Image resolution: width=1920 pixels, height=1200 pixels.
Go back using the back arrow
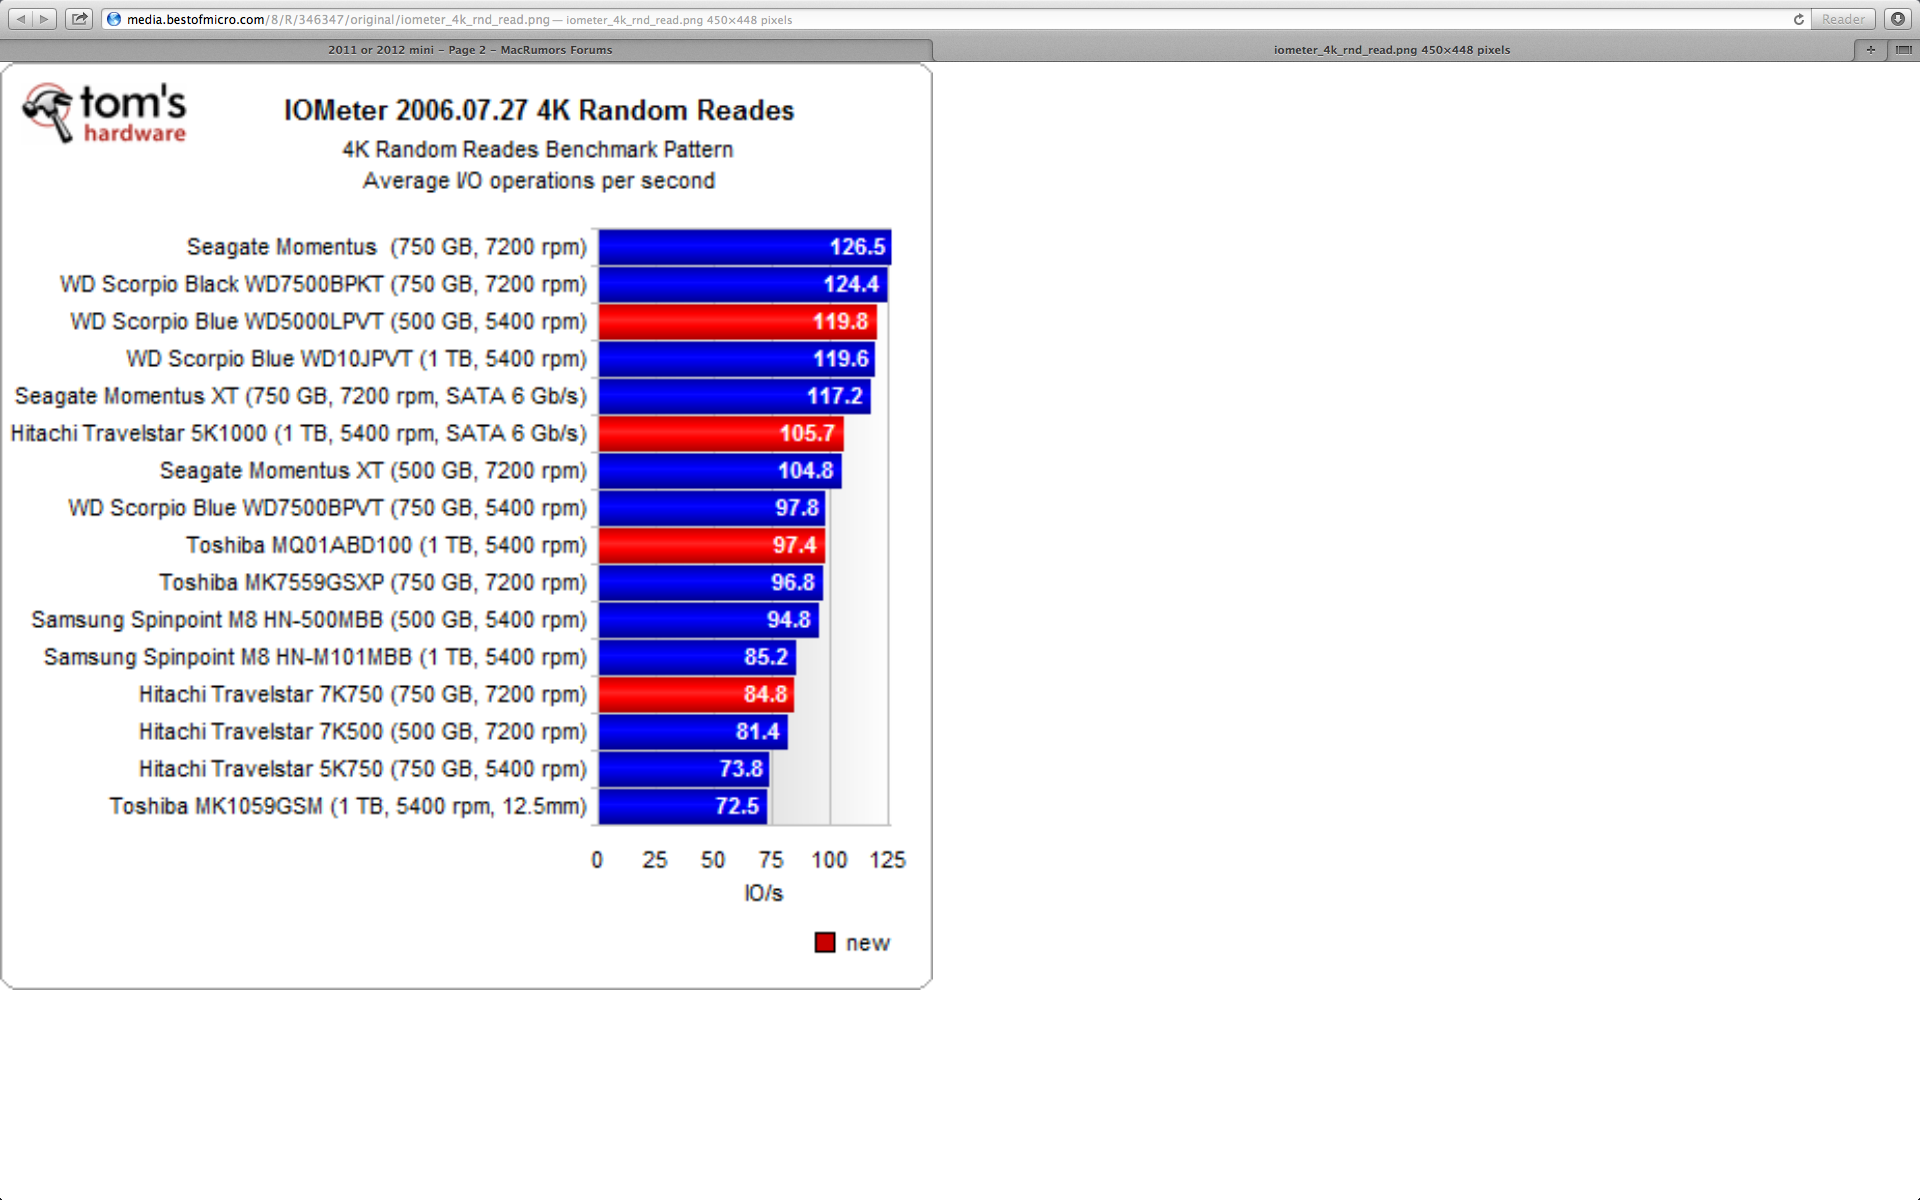click(x=20, y=19)
